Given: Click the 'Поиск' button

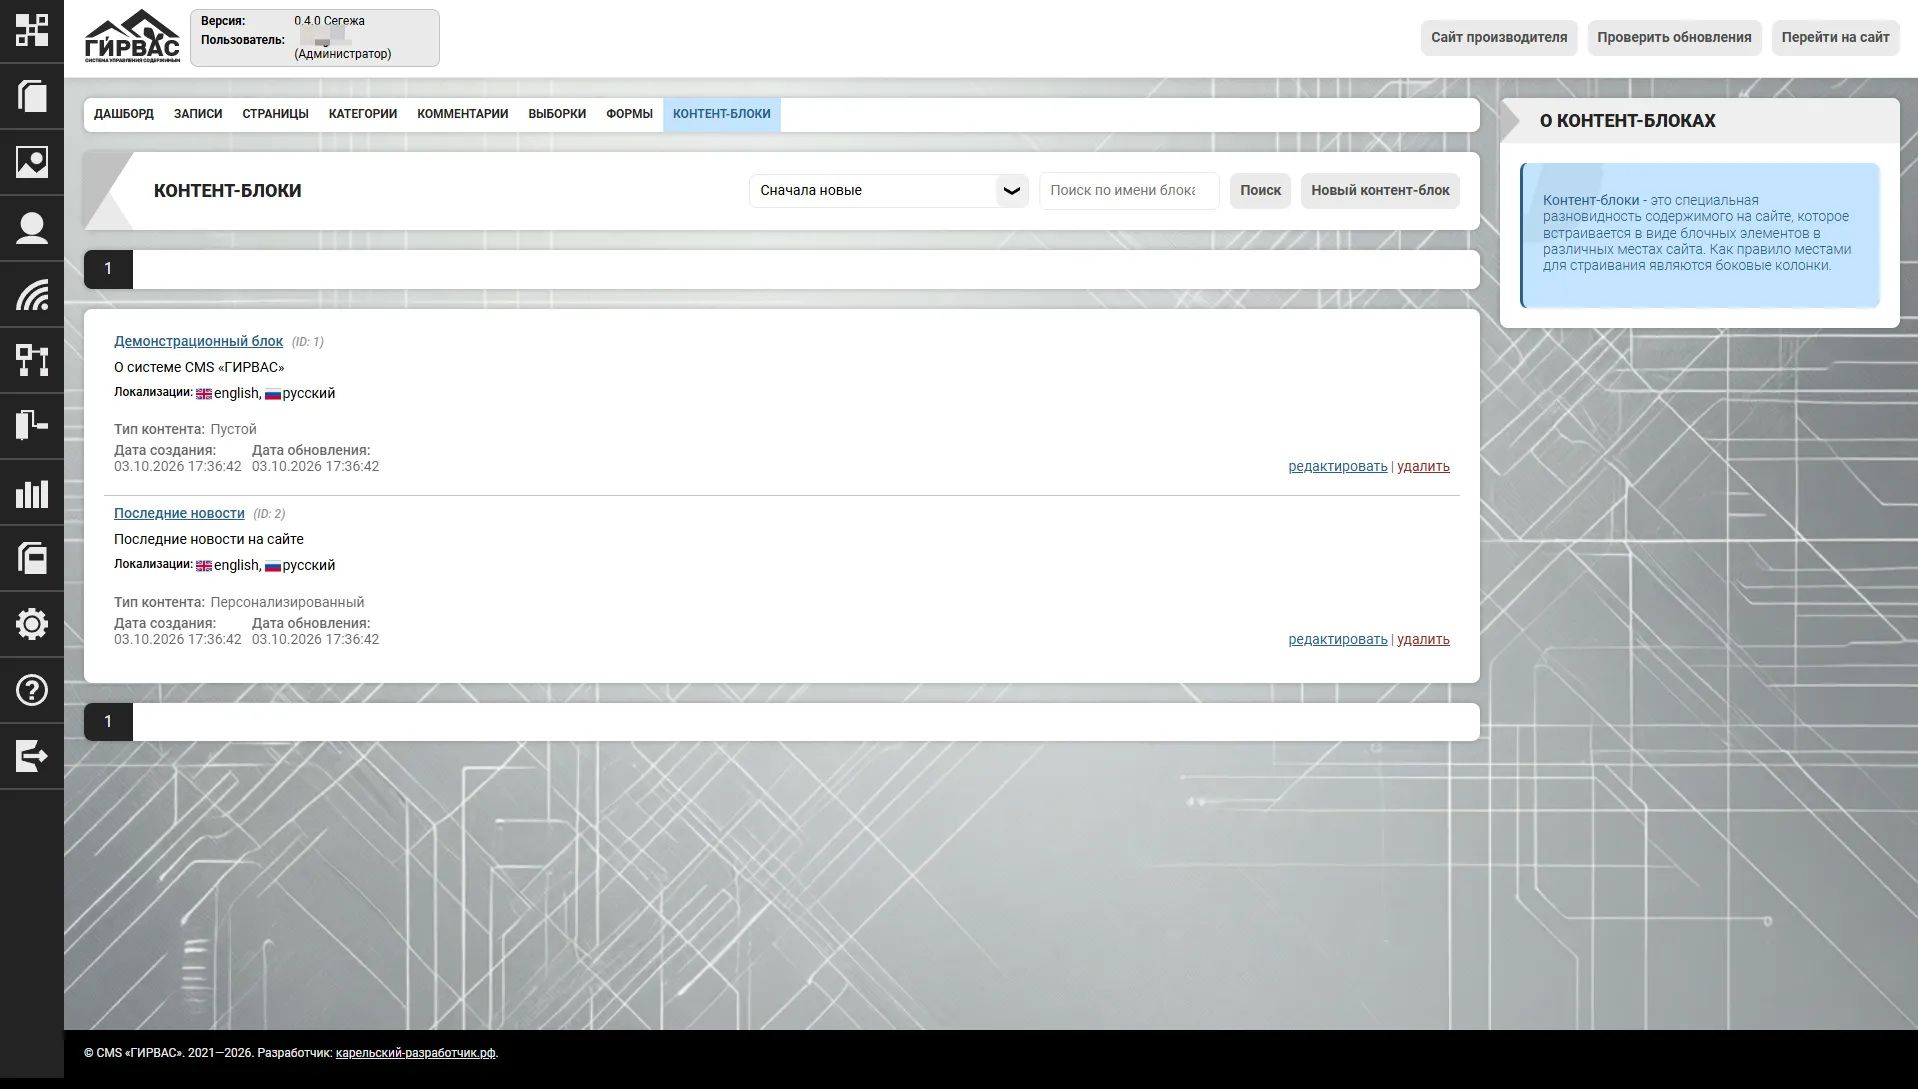Looking at the screenshot, I should tap(1260, 190).
